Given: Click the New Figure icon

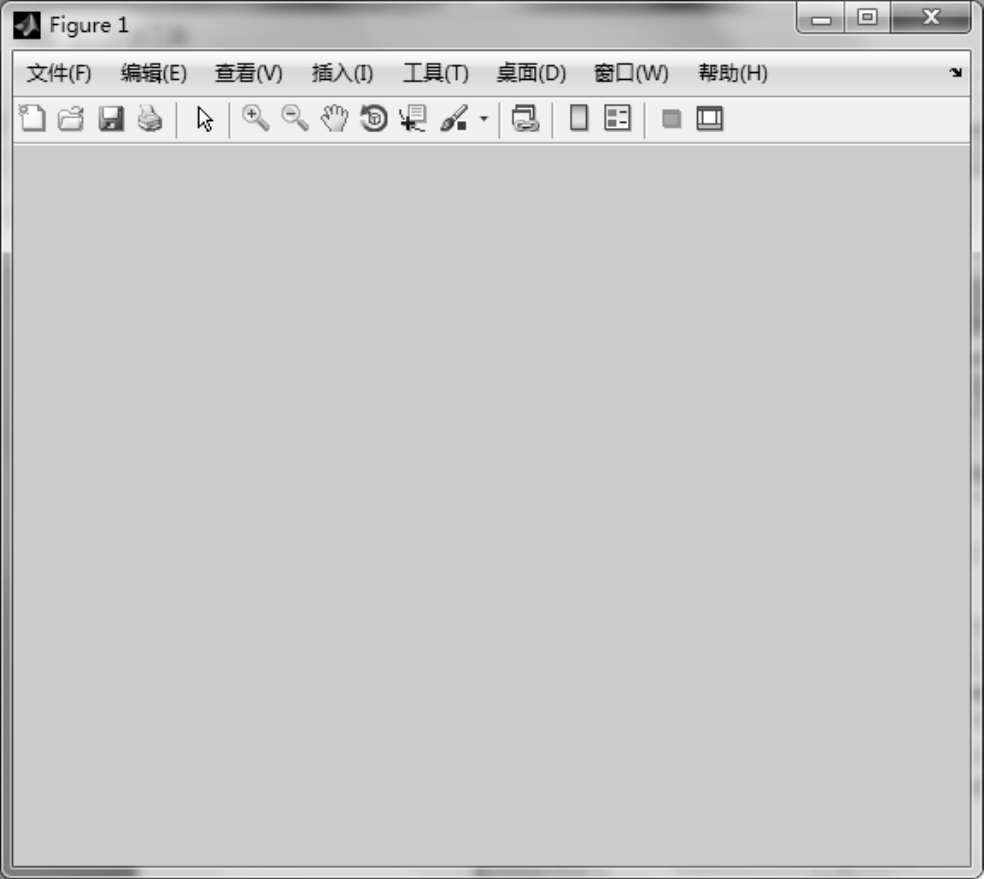Looking at the screenshot, I should 32,119.
